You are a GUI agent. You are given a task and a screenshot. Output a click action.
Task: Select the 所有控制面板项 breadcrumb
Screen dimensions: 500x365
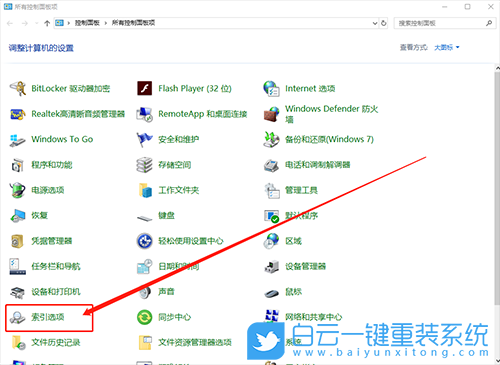pos(133,23)
